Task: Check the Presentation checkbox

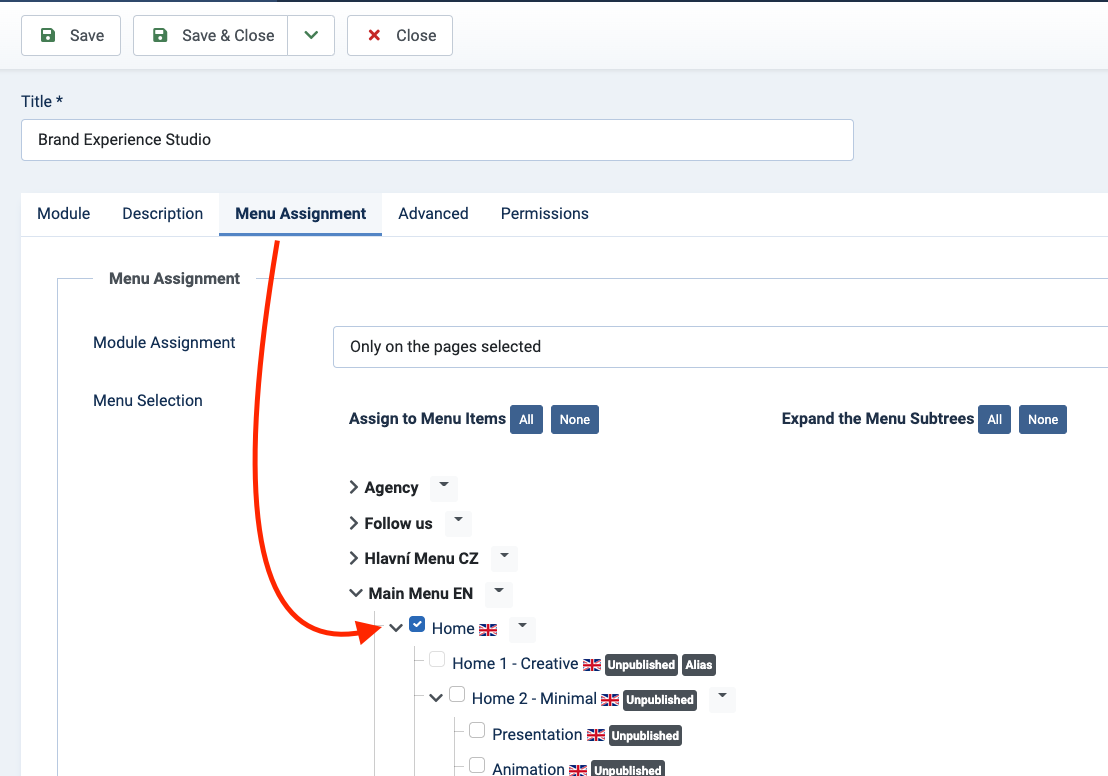Action: tap(477, 730)
